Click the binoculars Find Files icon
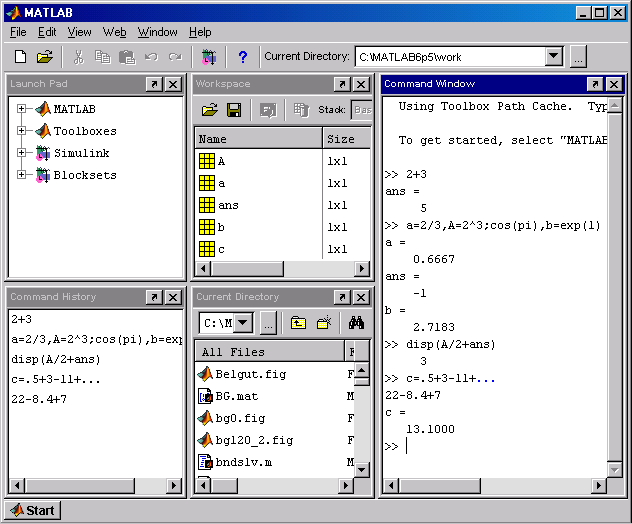 (356, 323)
